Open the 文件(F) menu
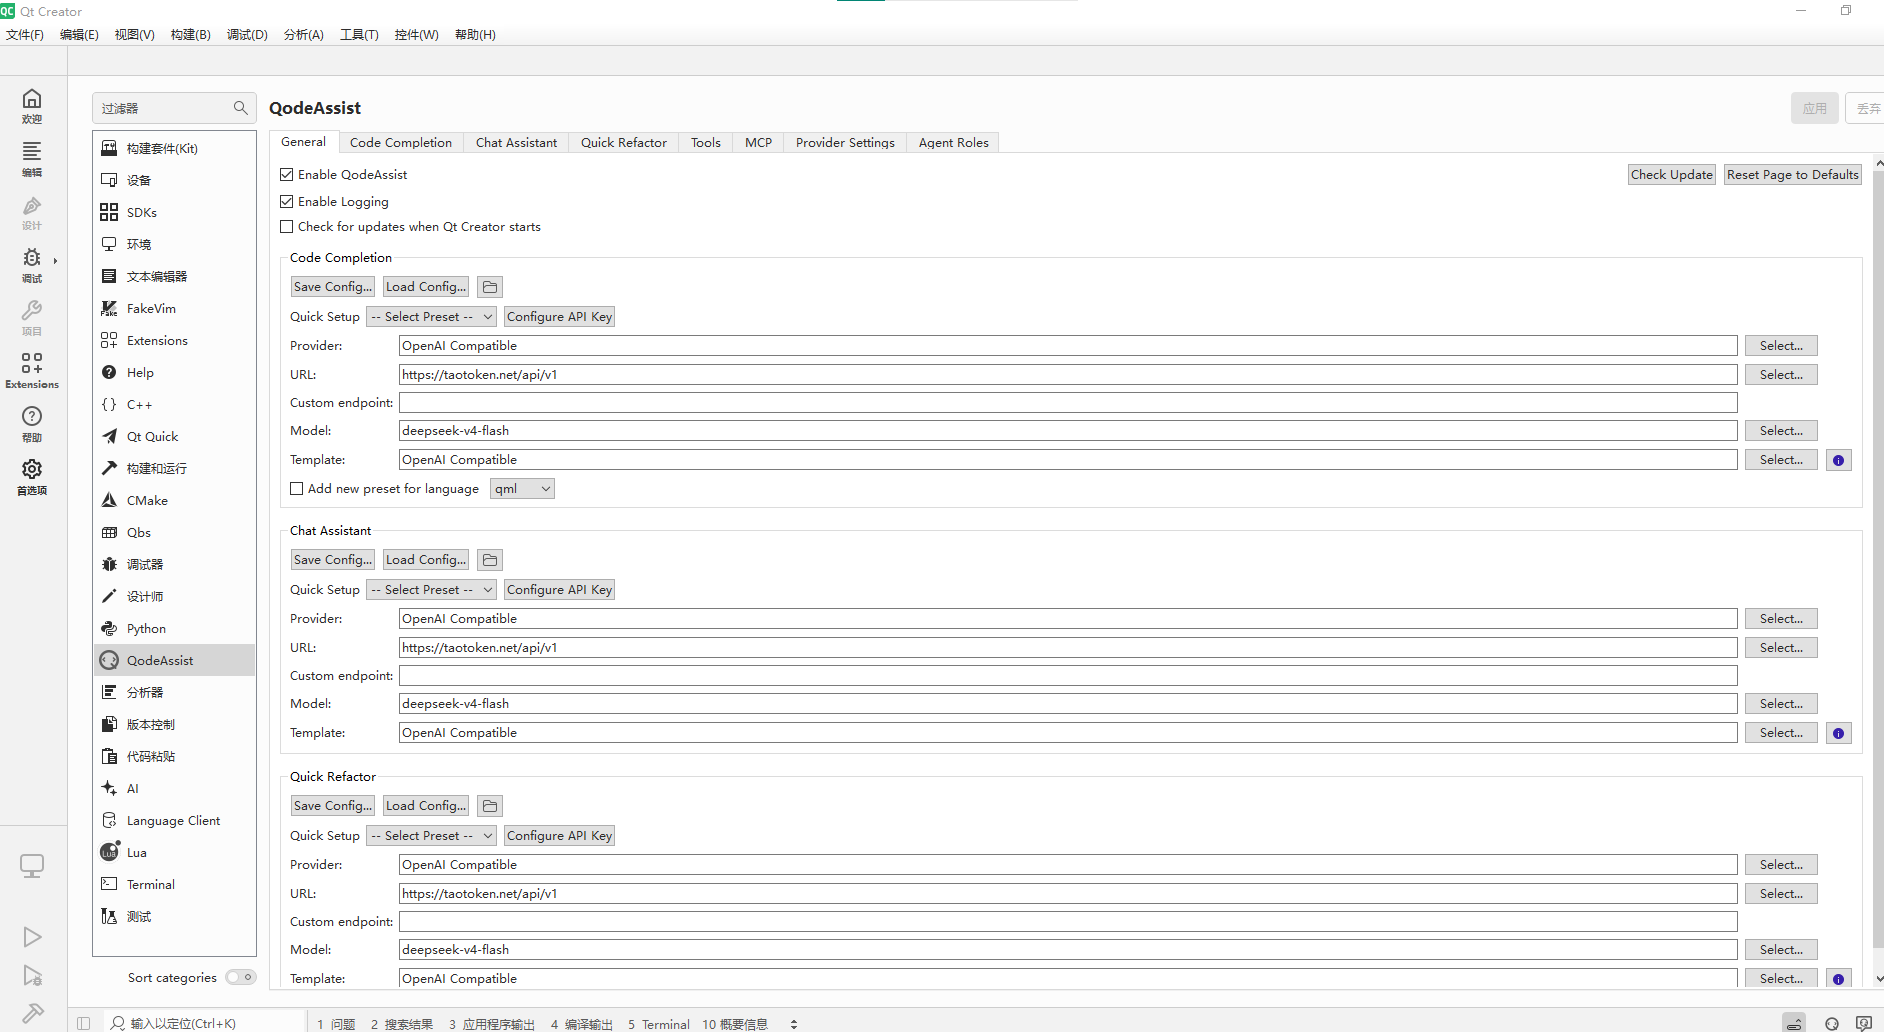This screenshot has height=1032, width=1884. pos(25,34)
